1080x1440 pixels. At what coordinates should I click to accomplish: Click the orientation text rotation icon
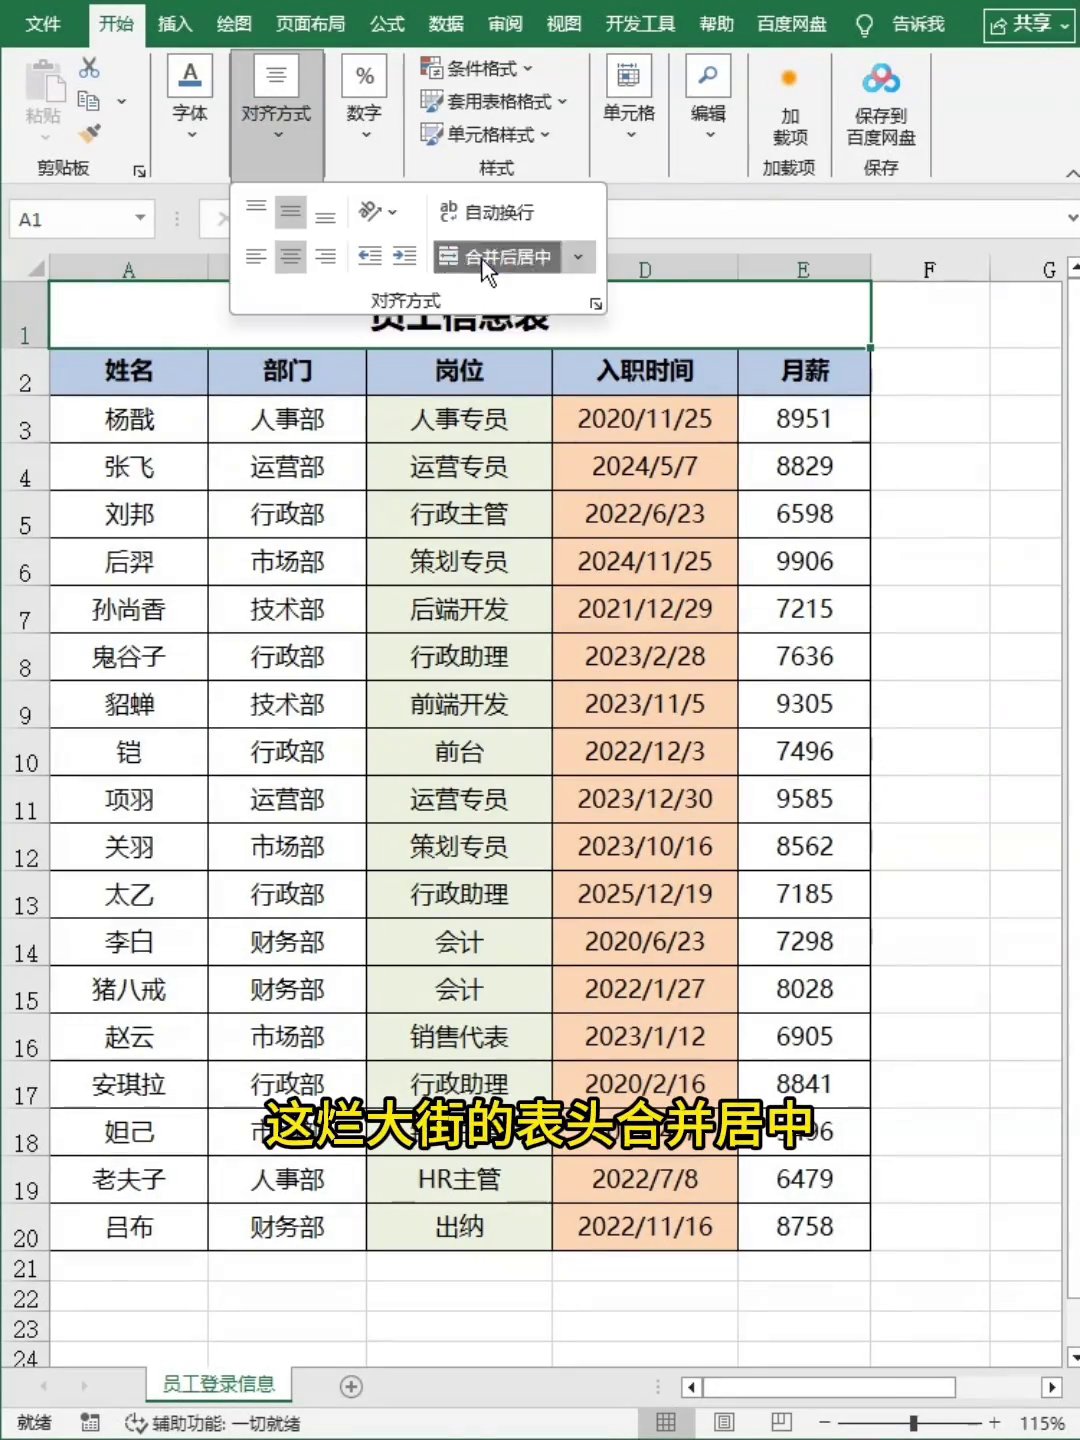(377, 211)
